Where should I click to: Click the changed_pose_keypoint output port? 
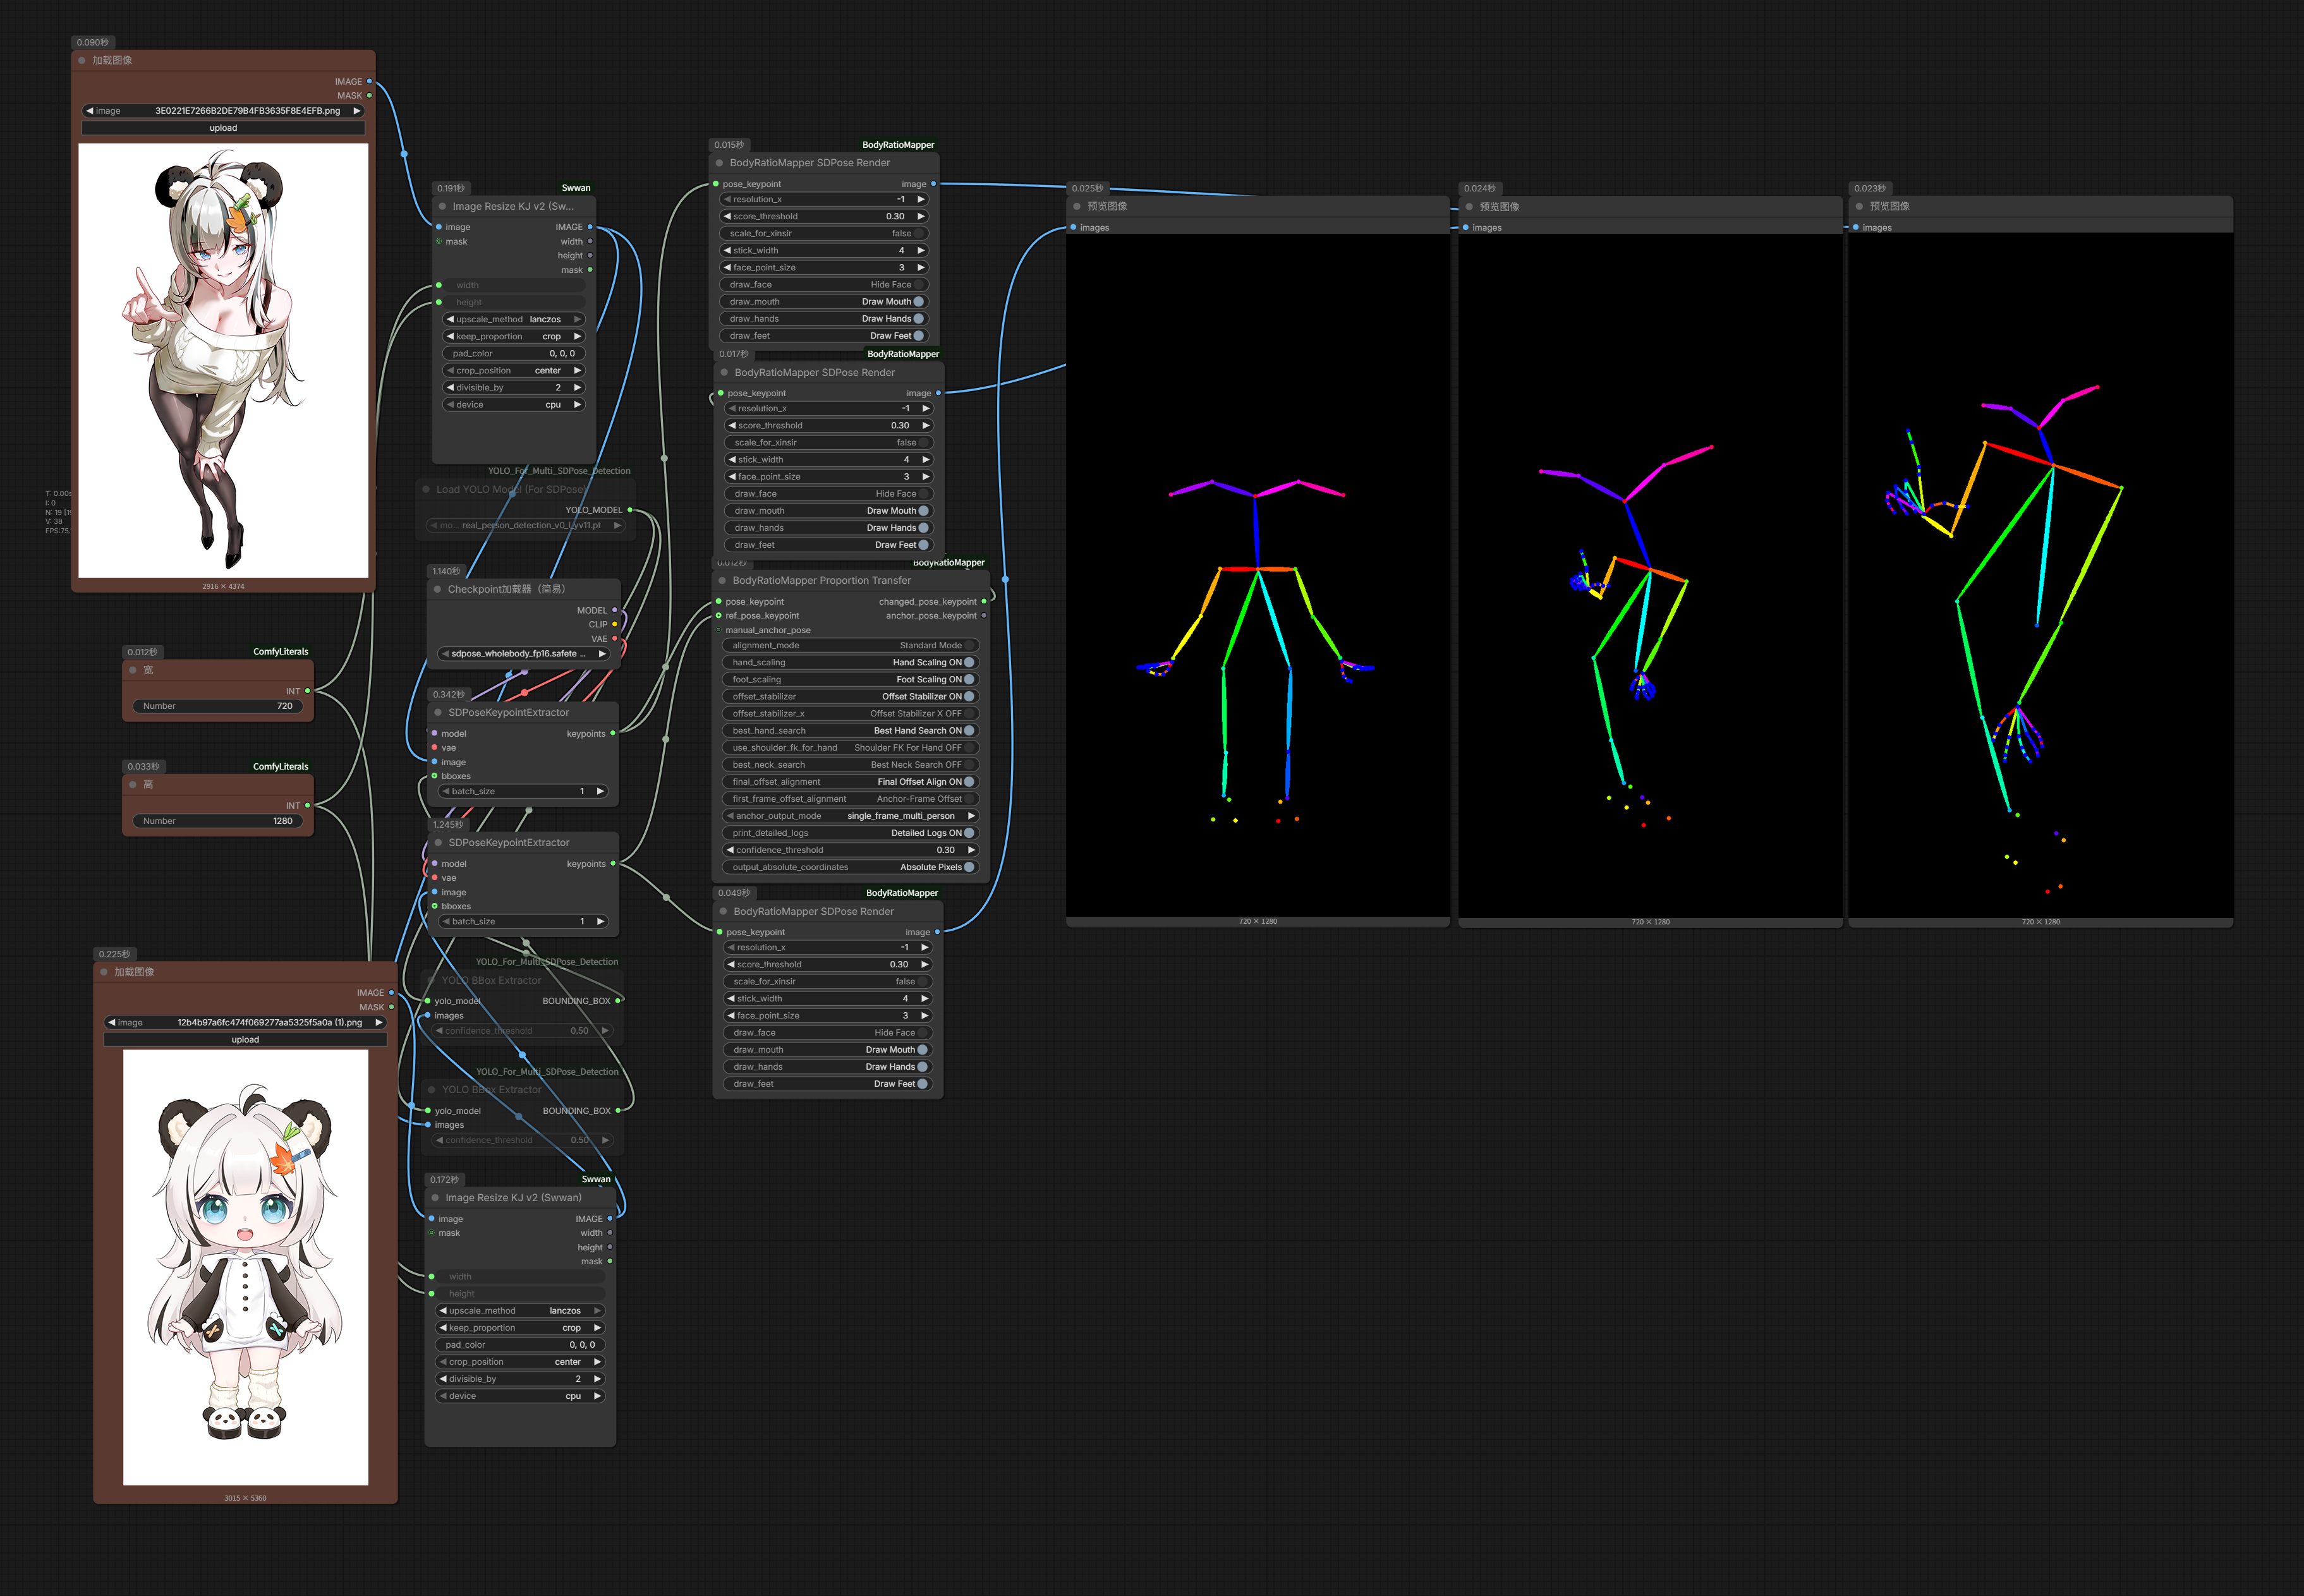click(x=984, y=602)
